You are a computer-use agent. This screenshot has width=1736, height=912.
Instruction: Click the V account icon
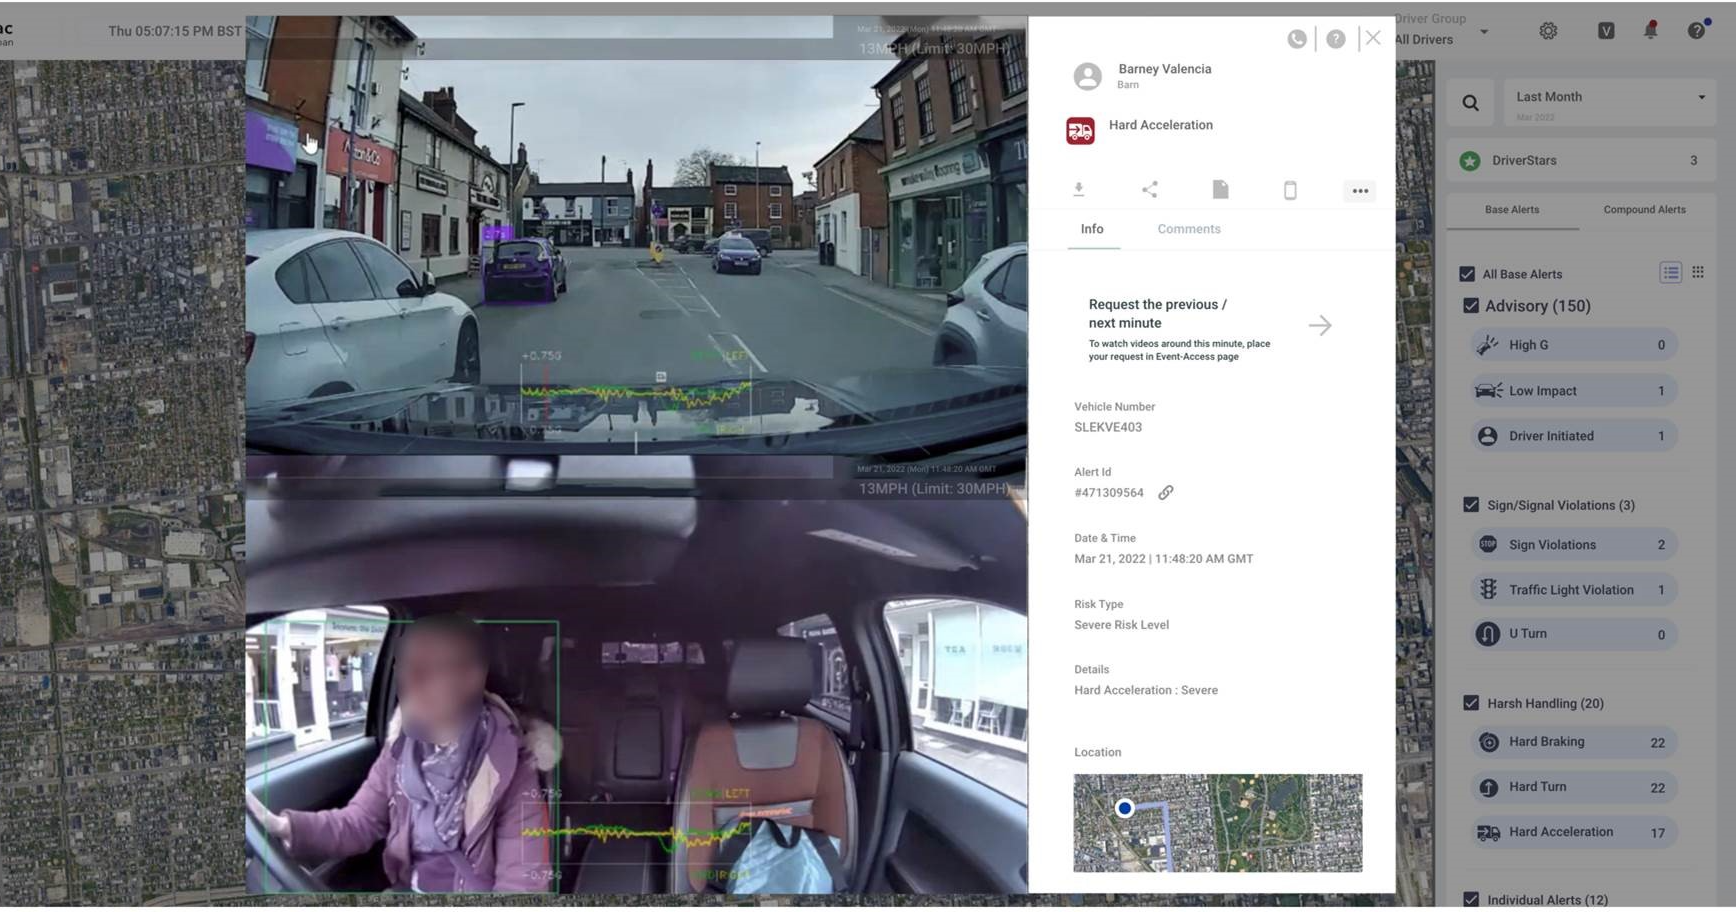[x=1606, y=31]
